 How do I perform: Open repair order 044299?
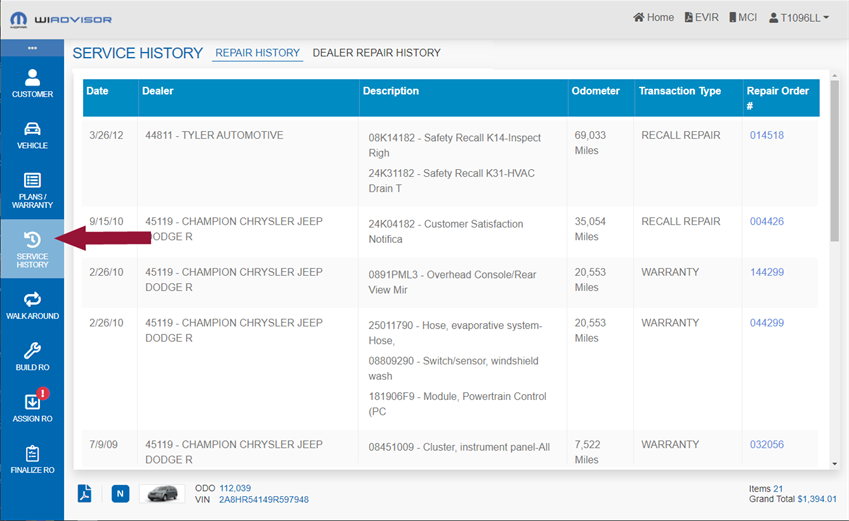tap(767, 323)
